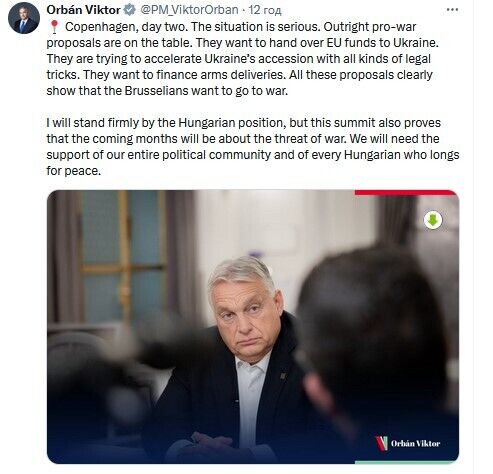The height and width of the screenshot is (474, 493).
Task: Click the green download arrow on the photo
Action: (433, 220)
